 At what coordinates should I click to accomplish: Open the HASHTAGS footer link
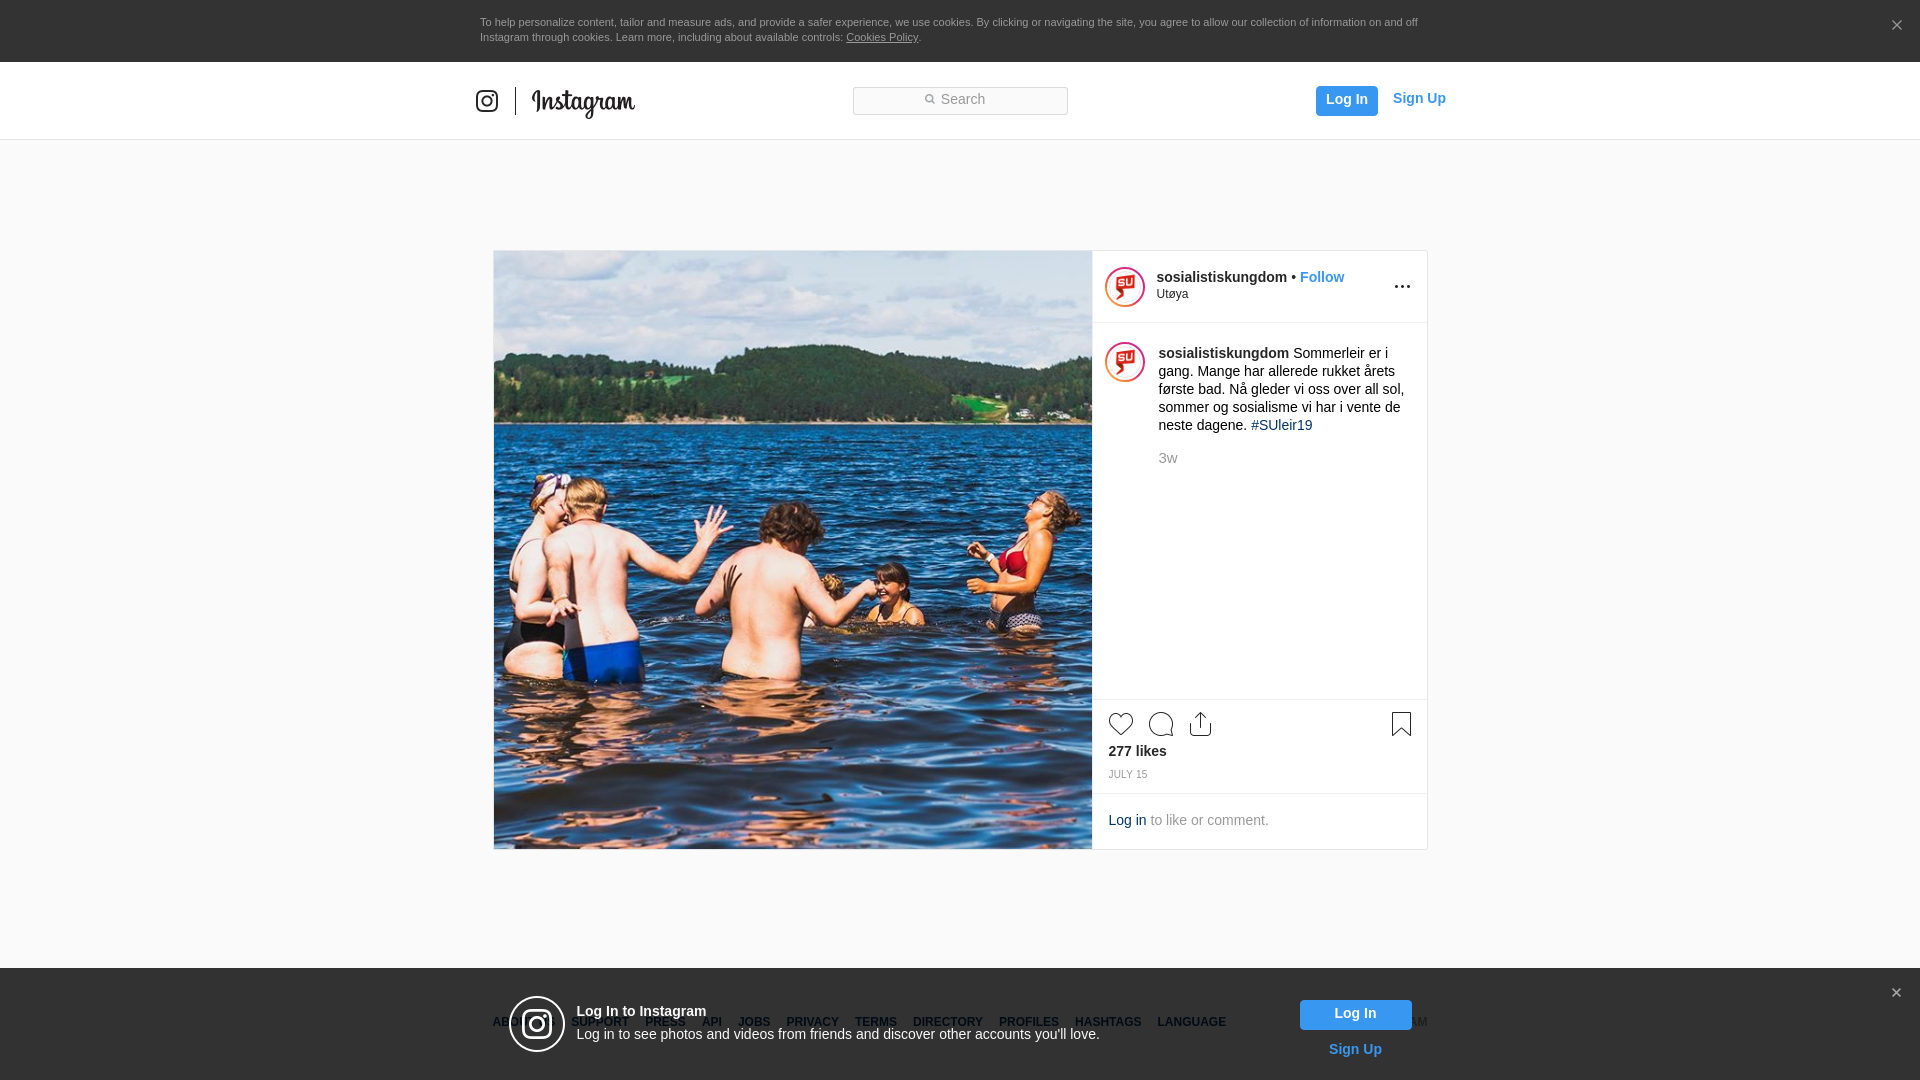(1108, 1022)
